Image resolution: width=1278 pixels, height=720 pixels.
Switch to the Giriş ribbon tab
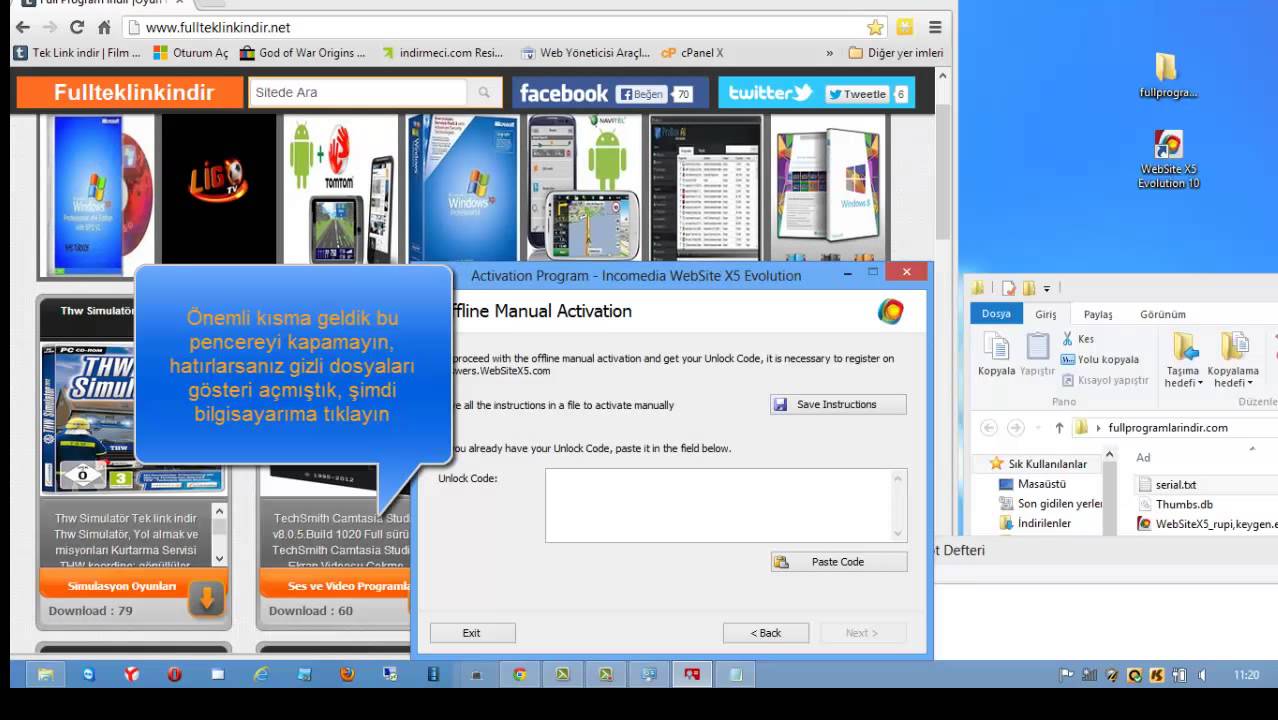coord(1045,314)
